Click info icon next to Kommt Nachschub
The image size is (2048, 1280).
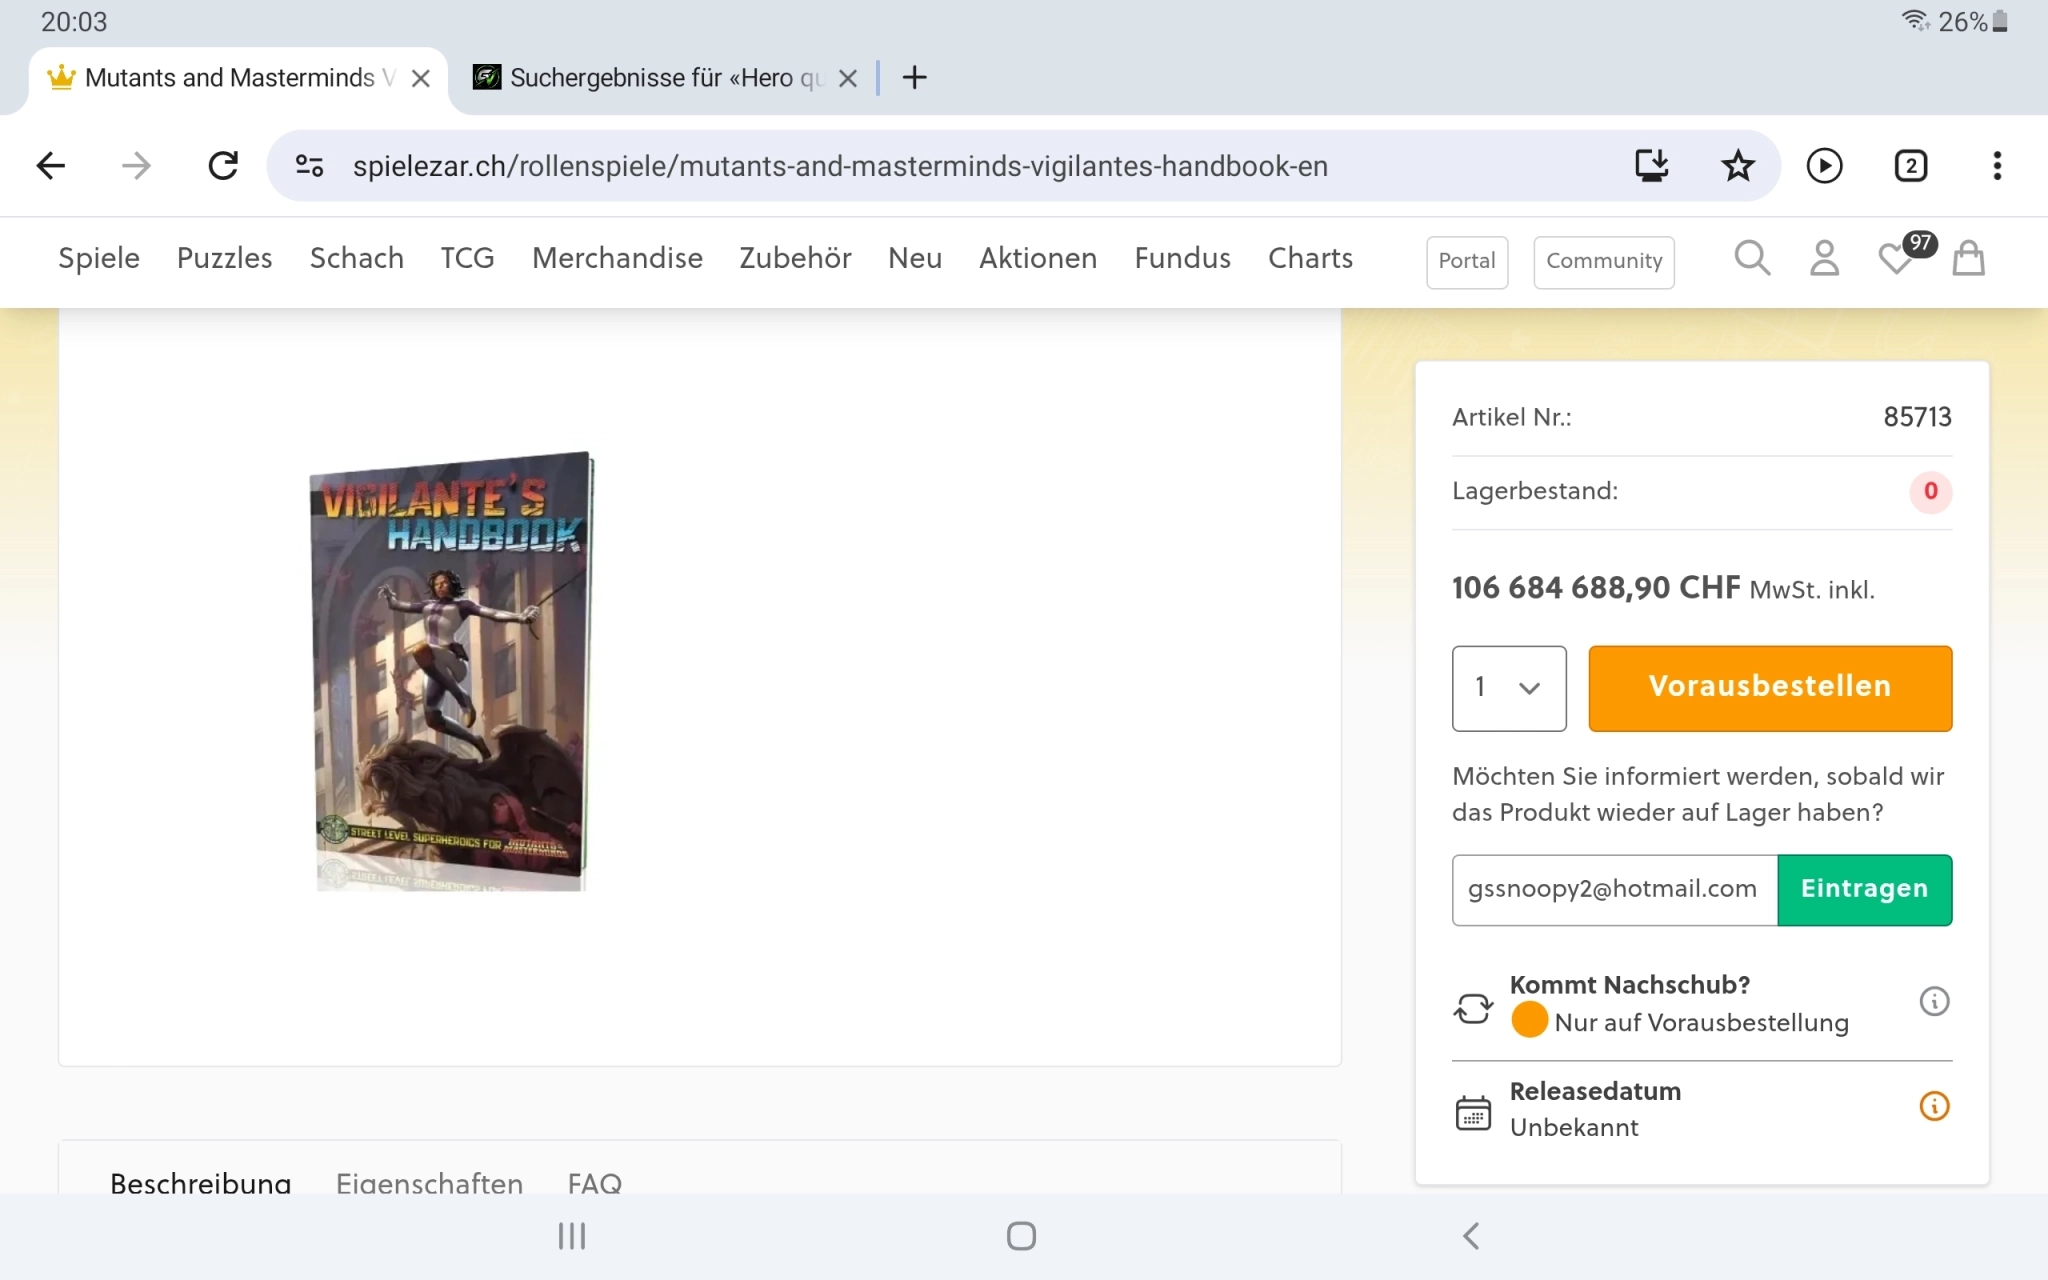tap(1934, 1001)
